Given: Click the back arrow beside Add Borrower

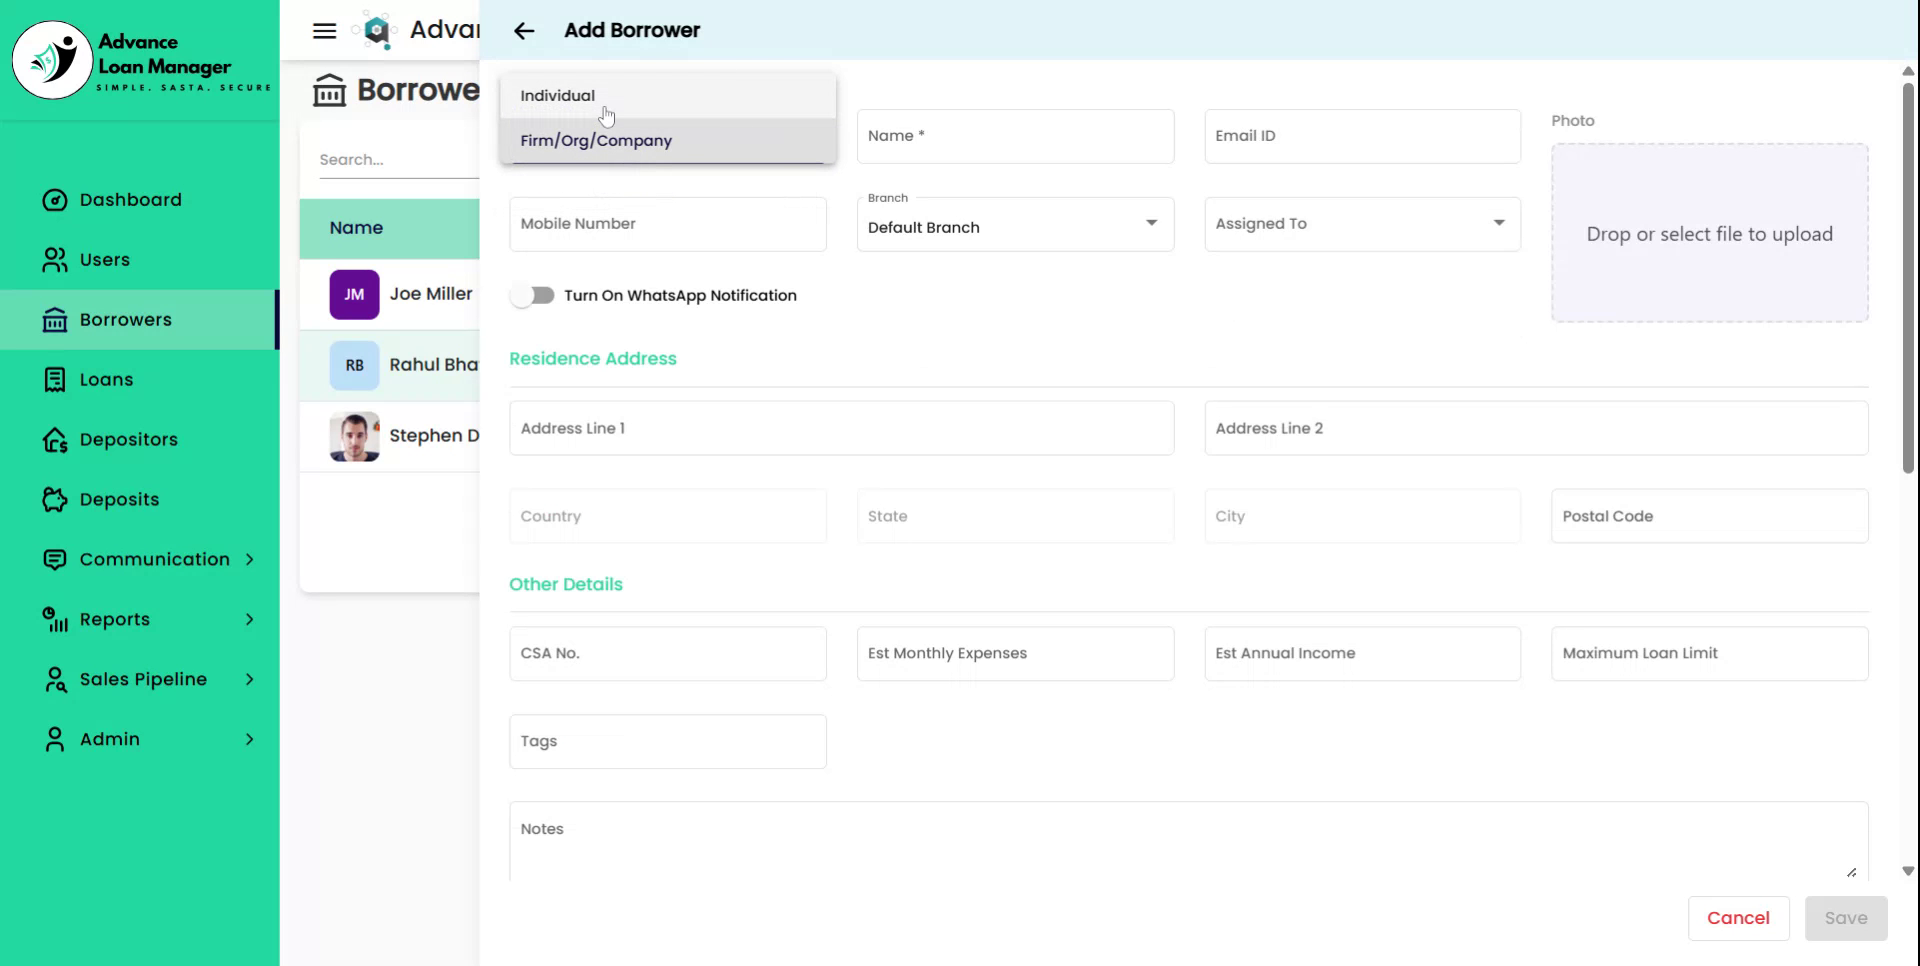Looking at the screenshot, I should (524, 30).
